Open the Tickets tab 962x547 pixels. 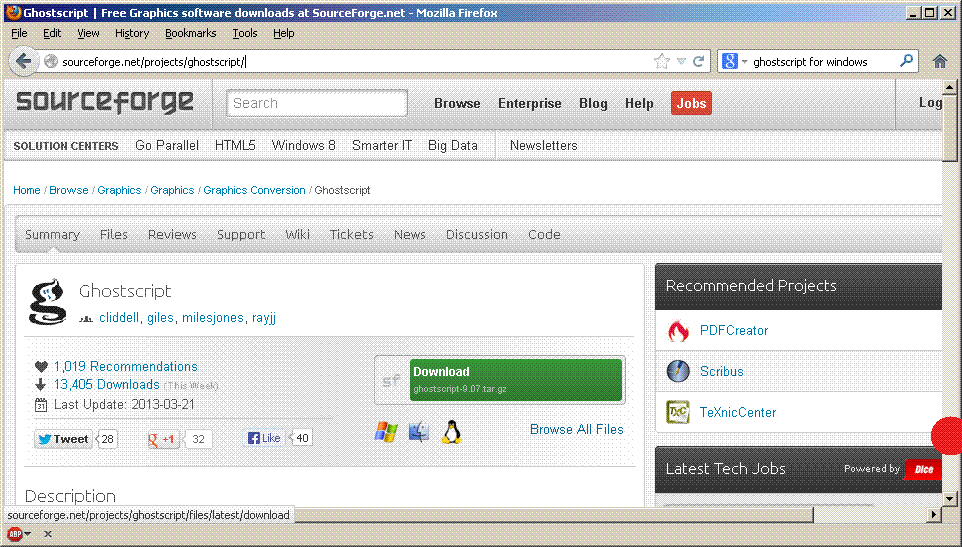(x=352, y=234)
